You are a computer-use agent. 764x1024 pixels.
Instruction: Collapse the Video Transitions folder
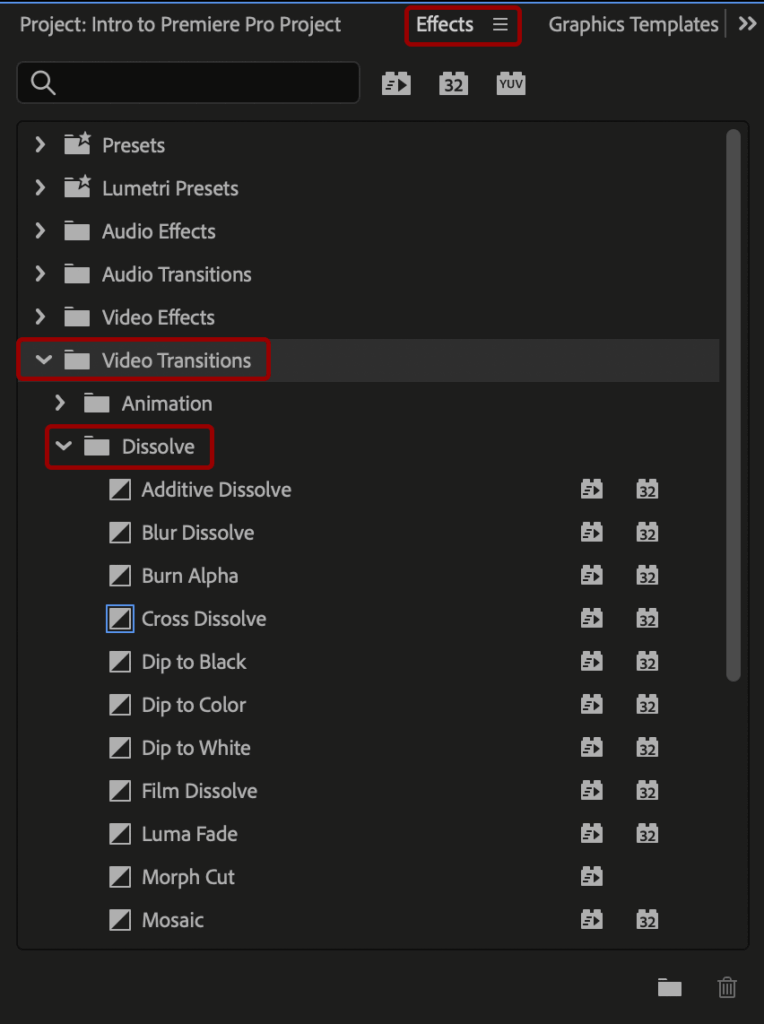[43, 360]
